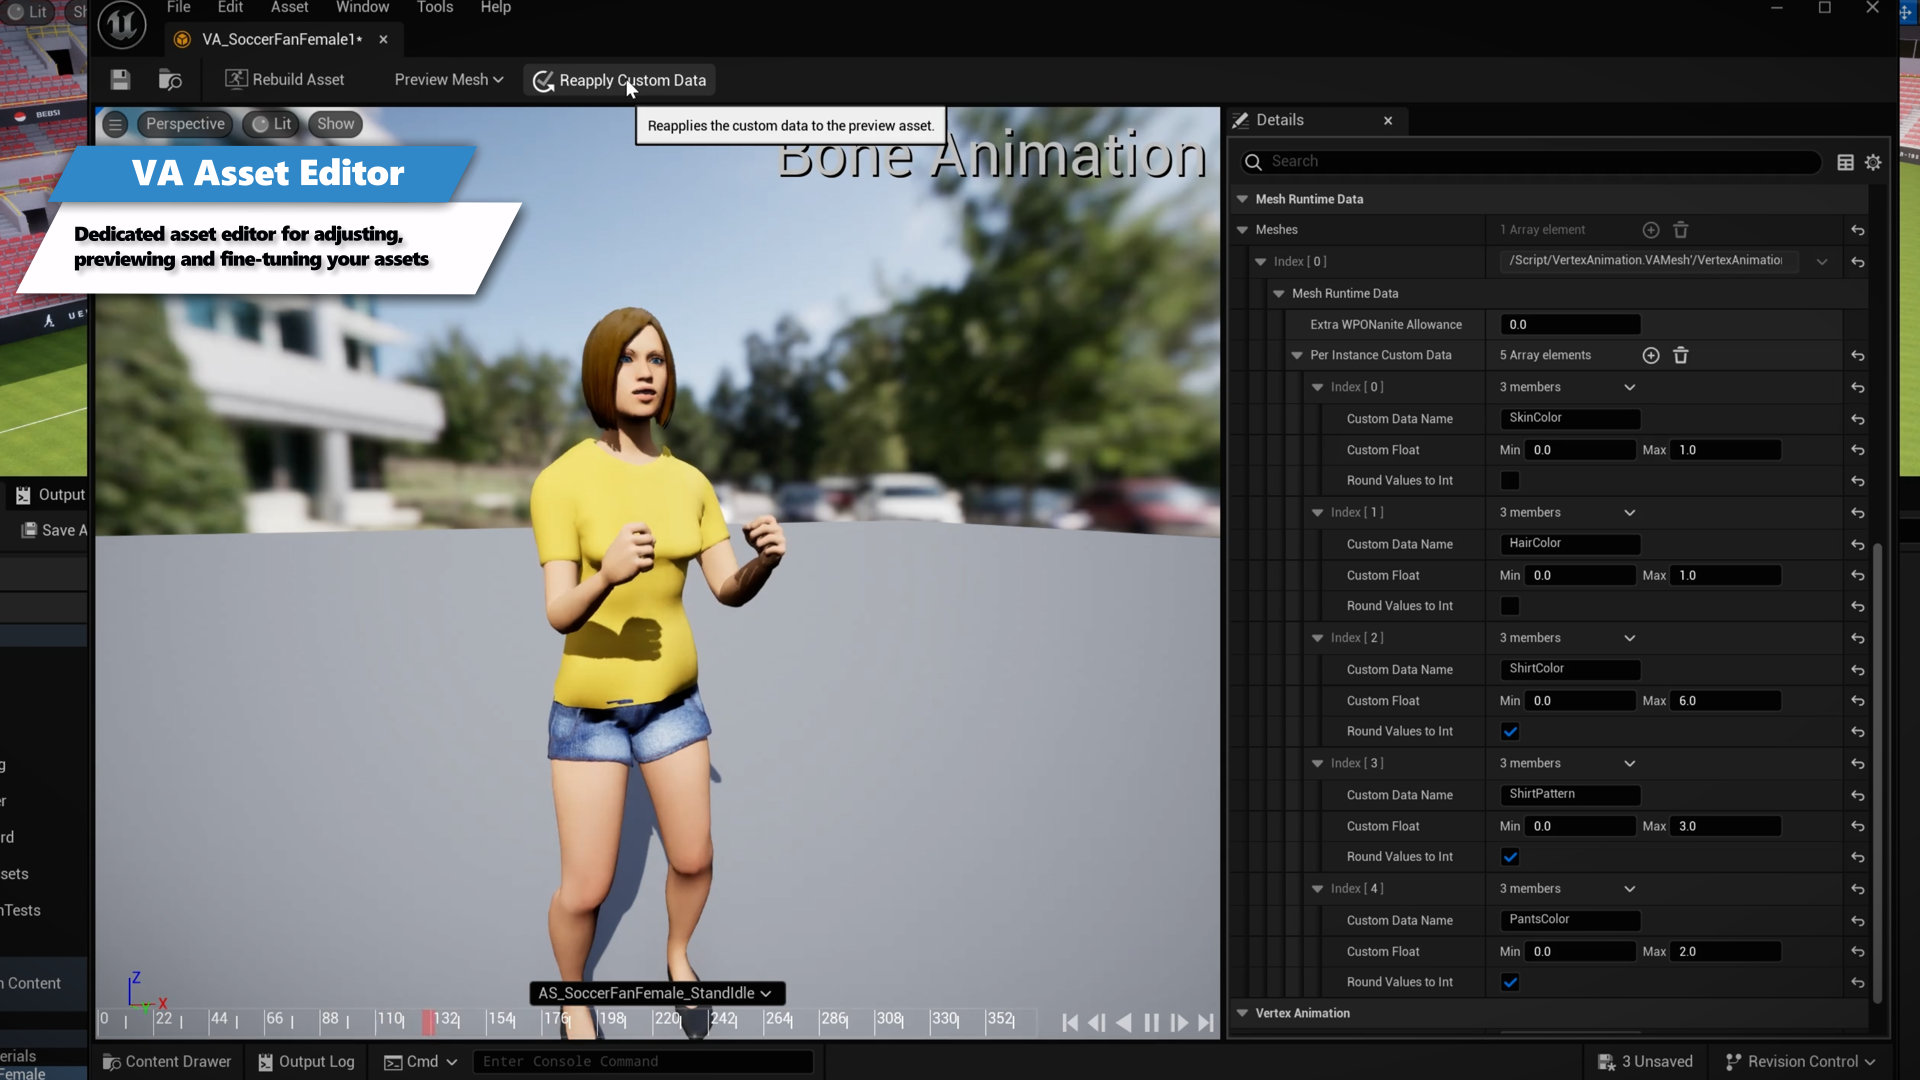Click the property matrix icon beside the gear
The image size is (1920, 1080).
coord(1846,162)
